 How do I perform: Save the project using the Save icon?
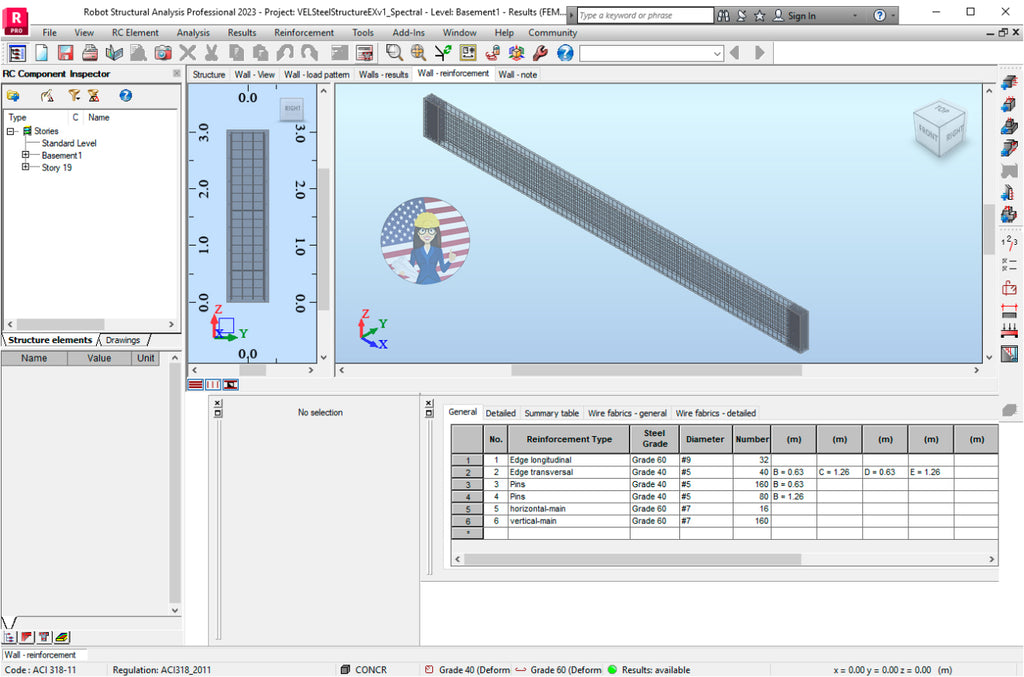67,52
